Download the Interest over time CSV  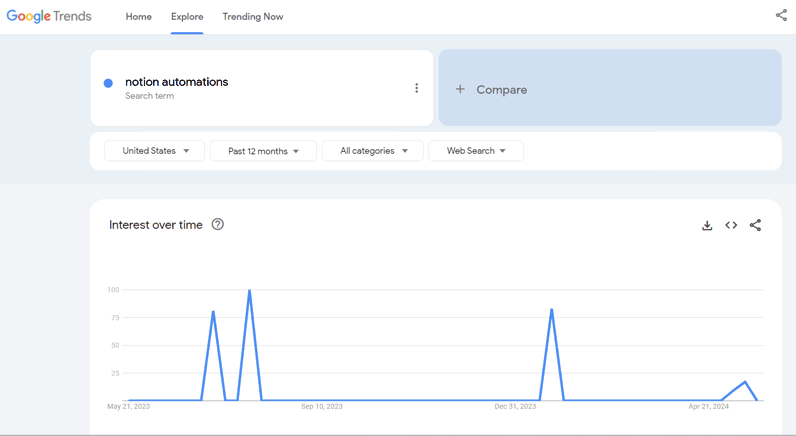pos(707,225)
